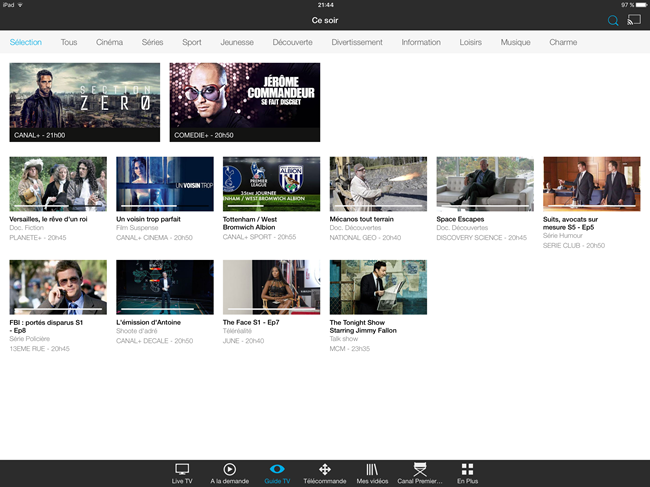The height and width of the screenshot is (487, 650).
Task: Click the JUNE - 20h40 text
Action: 243,341
